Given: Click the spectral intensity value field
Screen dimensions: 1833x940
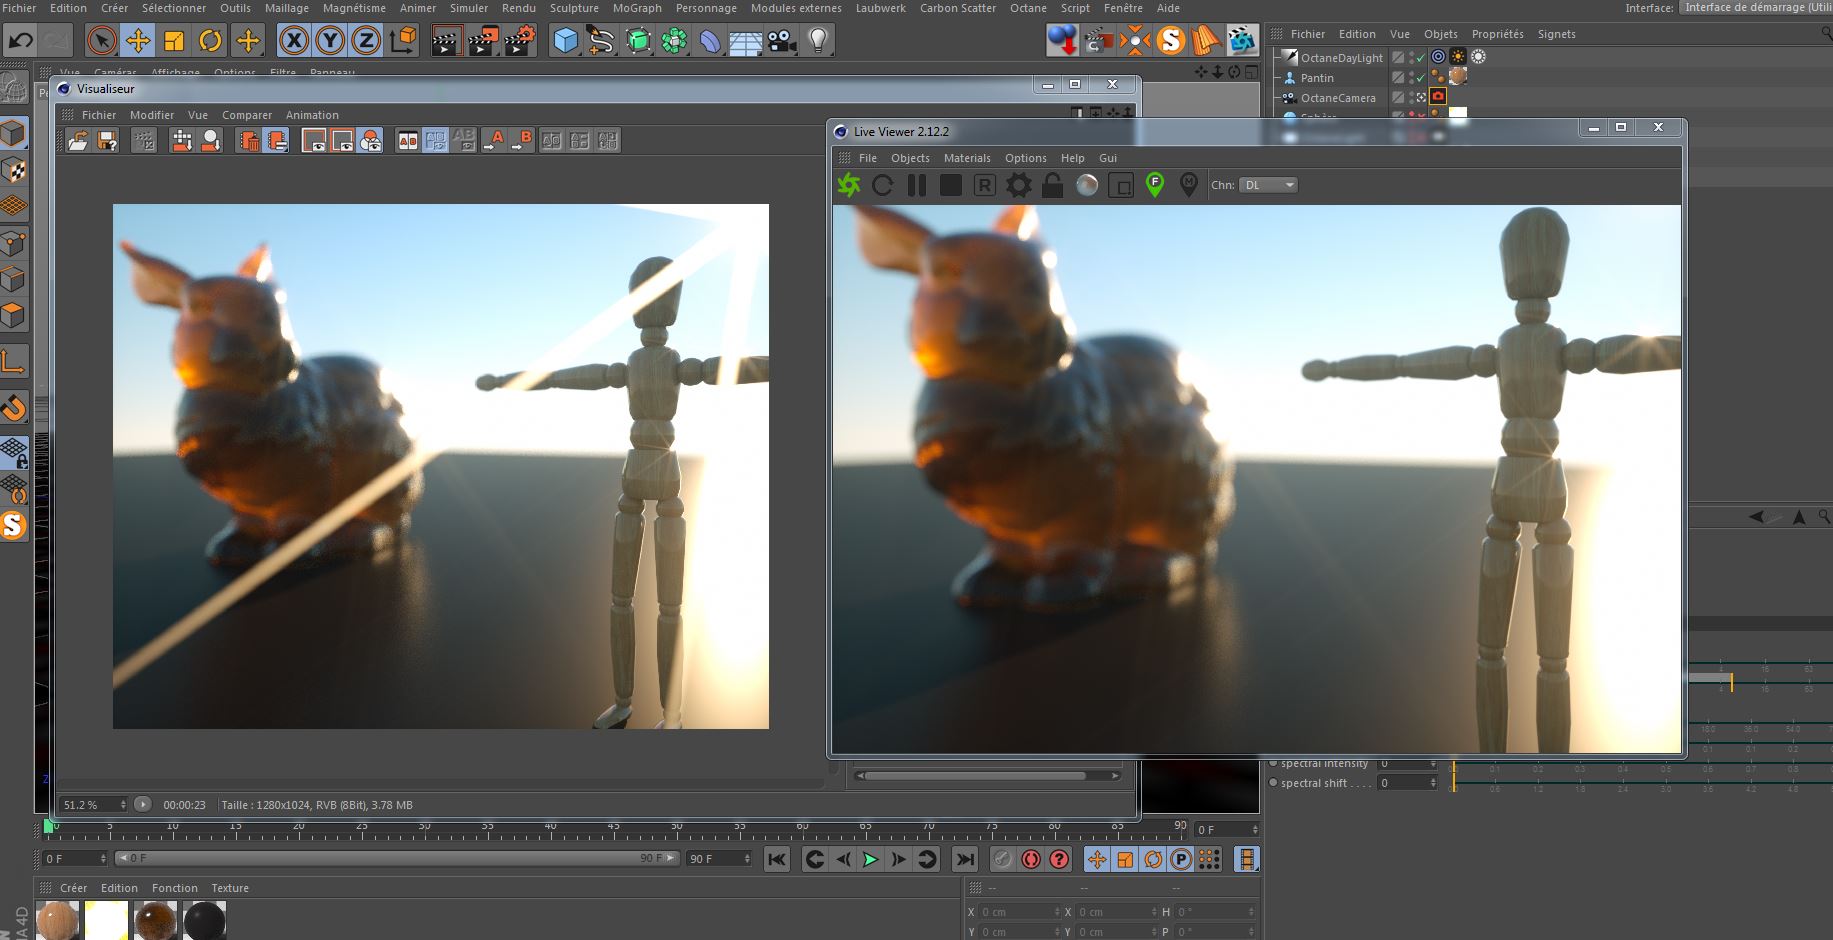Looking at the screenshot, I should click(x=1407, y=763).
